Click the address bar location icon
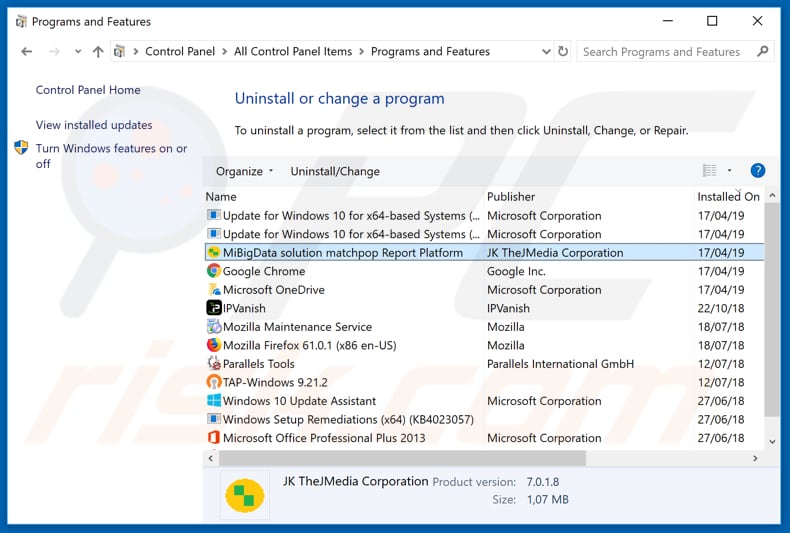790x533 pixels. point(119,51)
